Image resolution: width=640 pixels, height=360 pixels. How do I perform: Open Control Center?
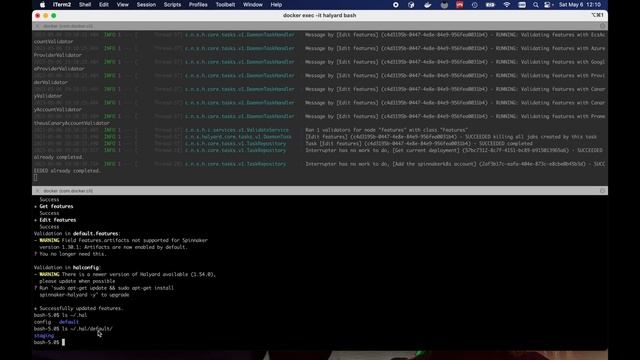point(547,5)
